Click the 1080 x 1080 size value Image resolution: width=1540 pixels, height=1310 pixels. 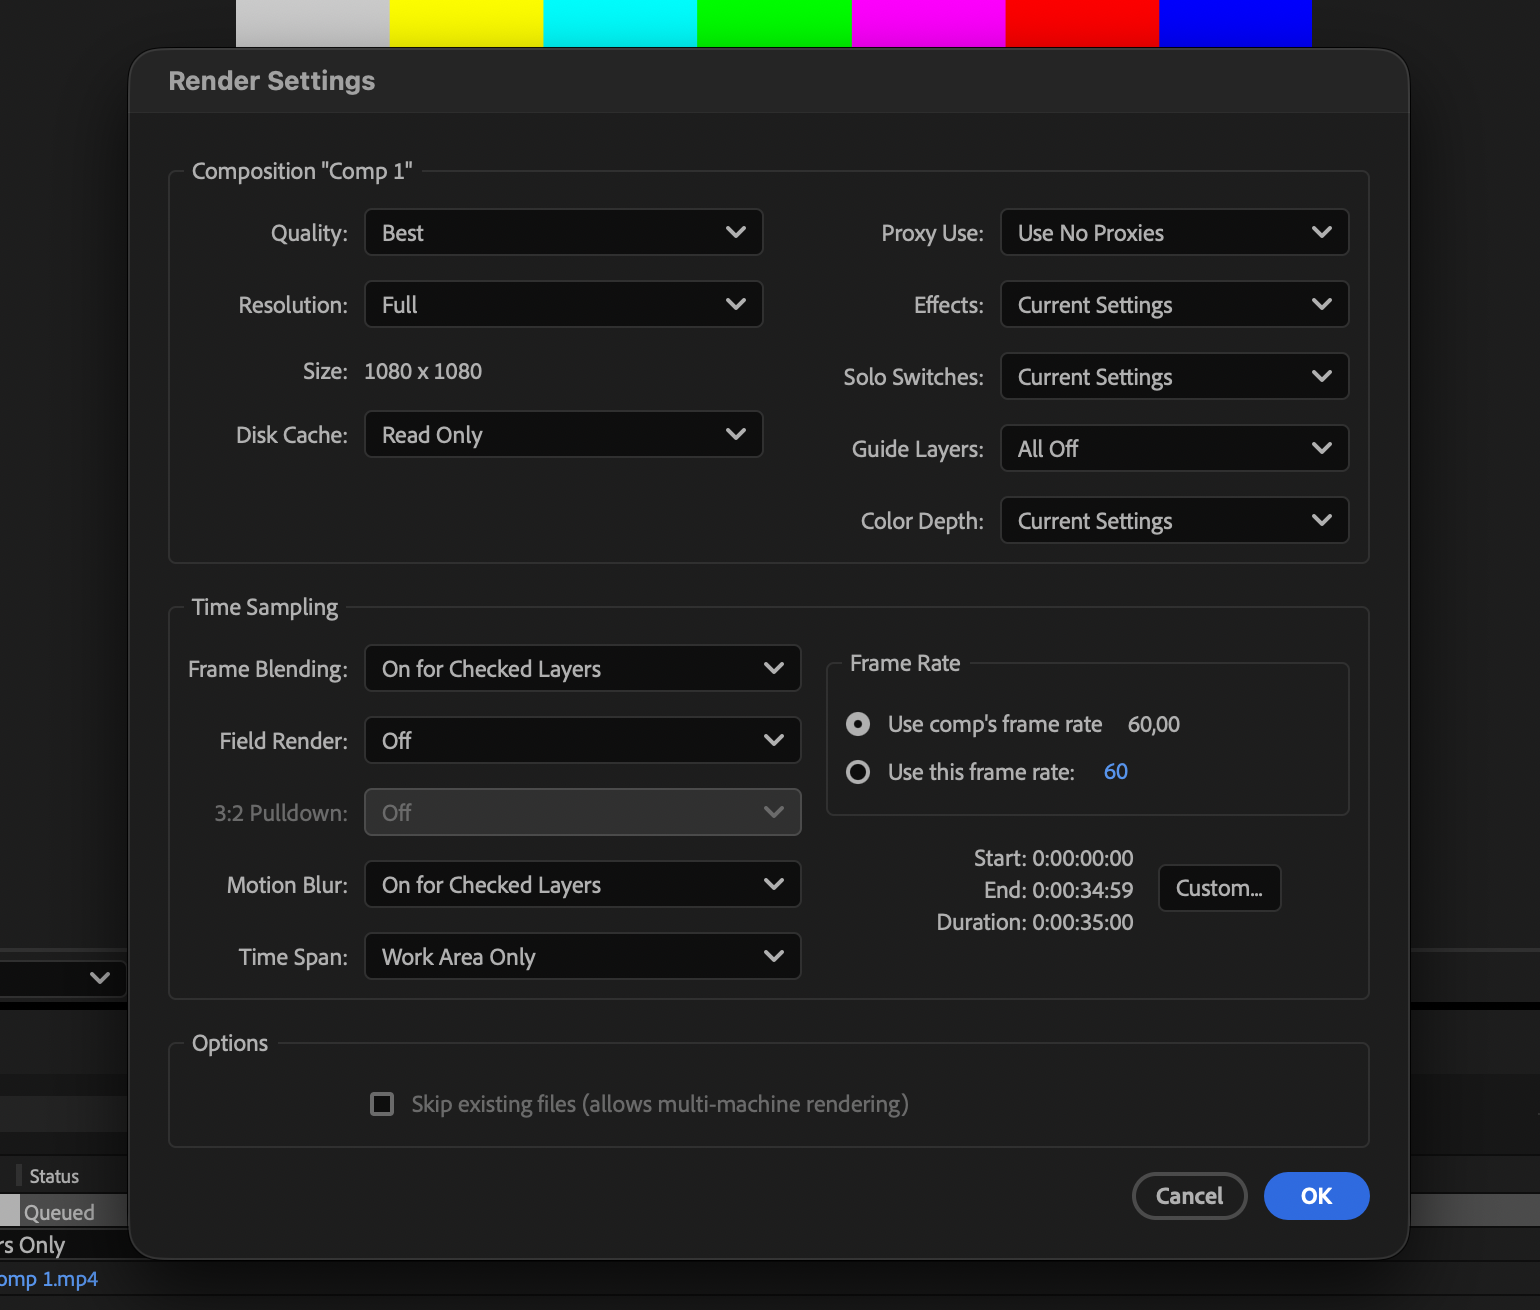[x=423, y=371]
